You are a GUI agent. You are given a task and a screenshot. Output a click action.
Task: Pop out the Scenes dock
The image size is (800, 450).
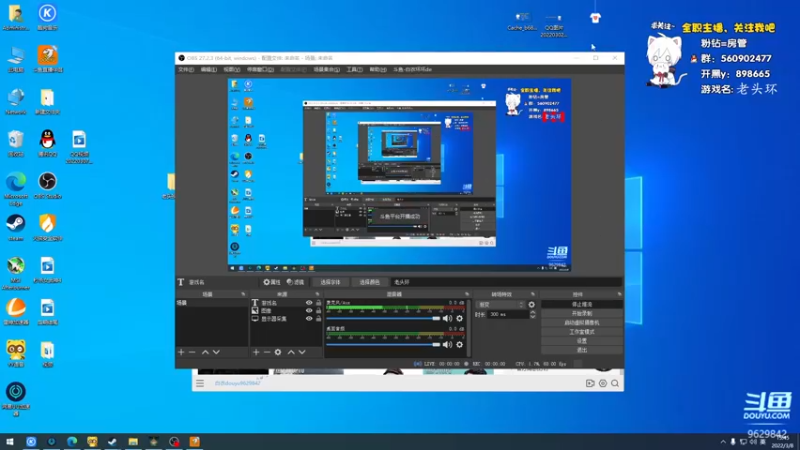(243, 294)
